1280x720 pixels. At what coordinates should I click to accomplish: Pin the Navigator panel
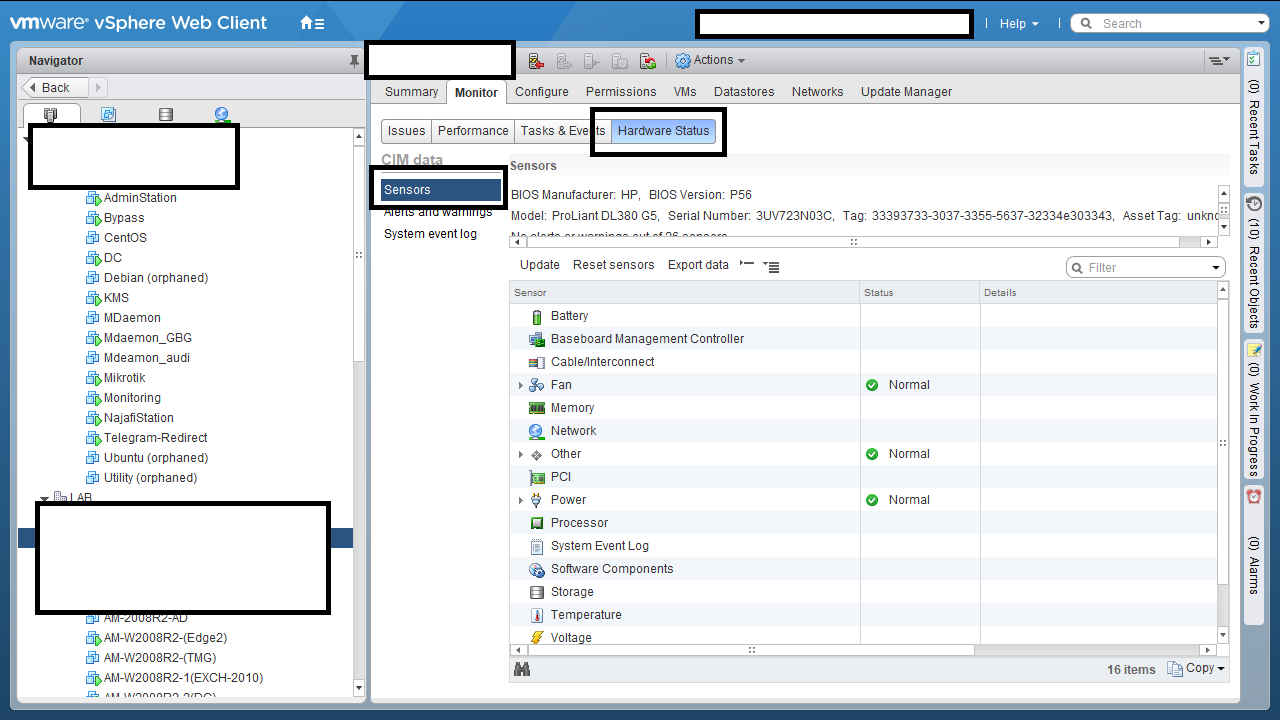tap(354, 61)
